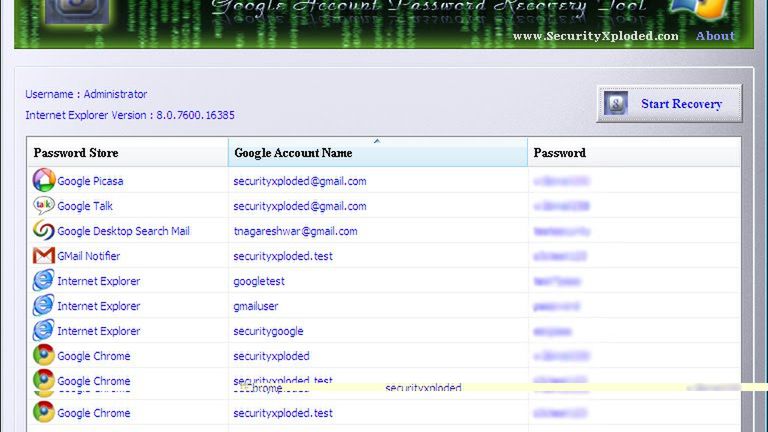Click the Internet Explorer icon in the gmailuser row
The height and width of the screenshot is (432, 768).
pyautogui.click(x=44, y=306)
